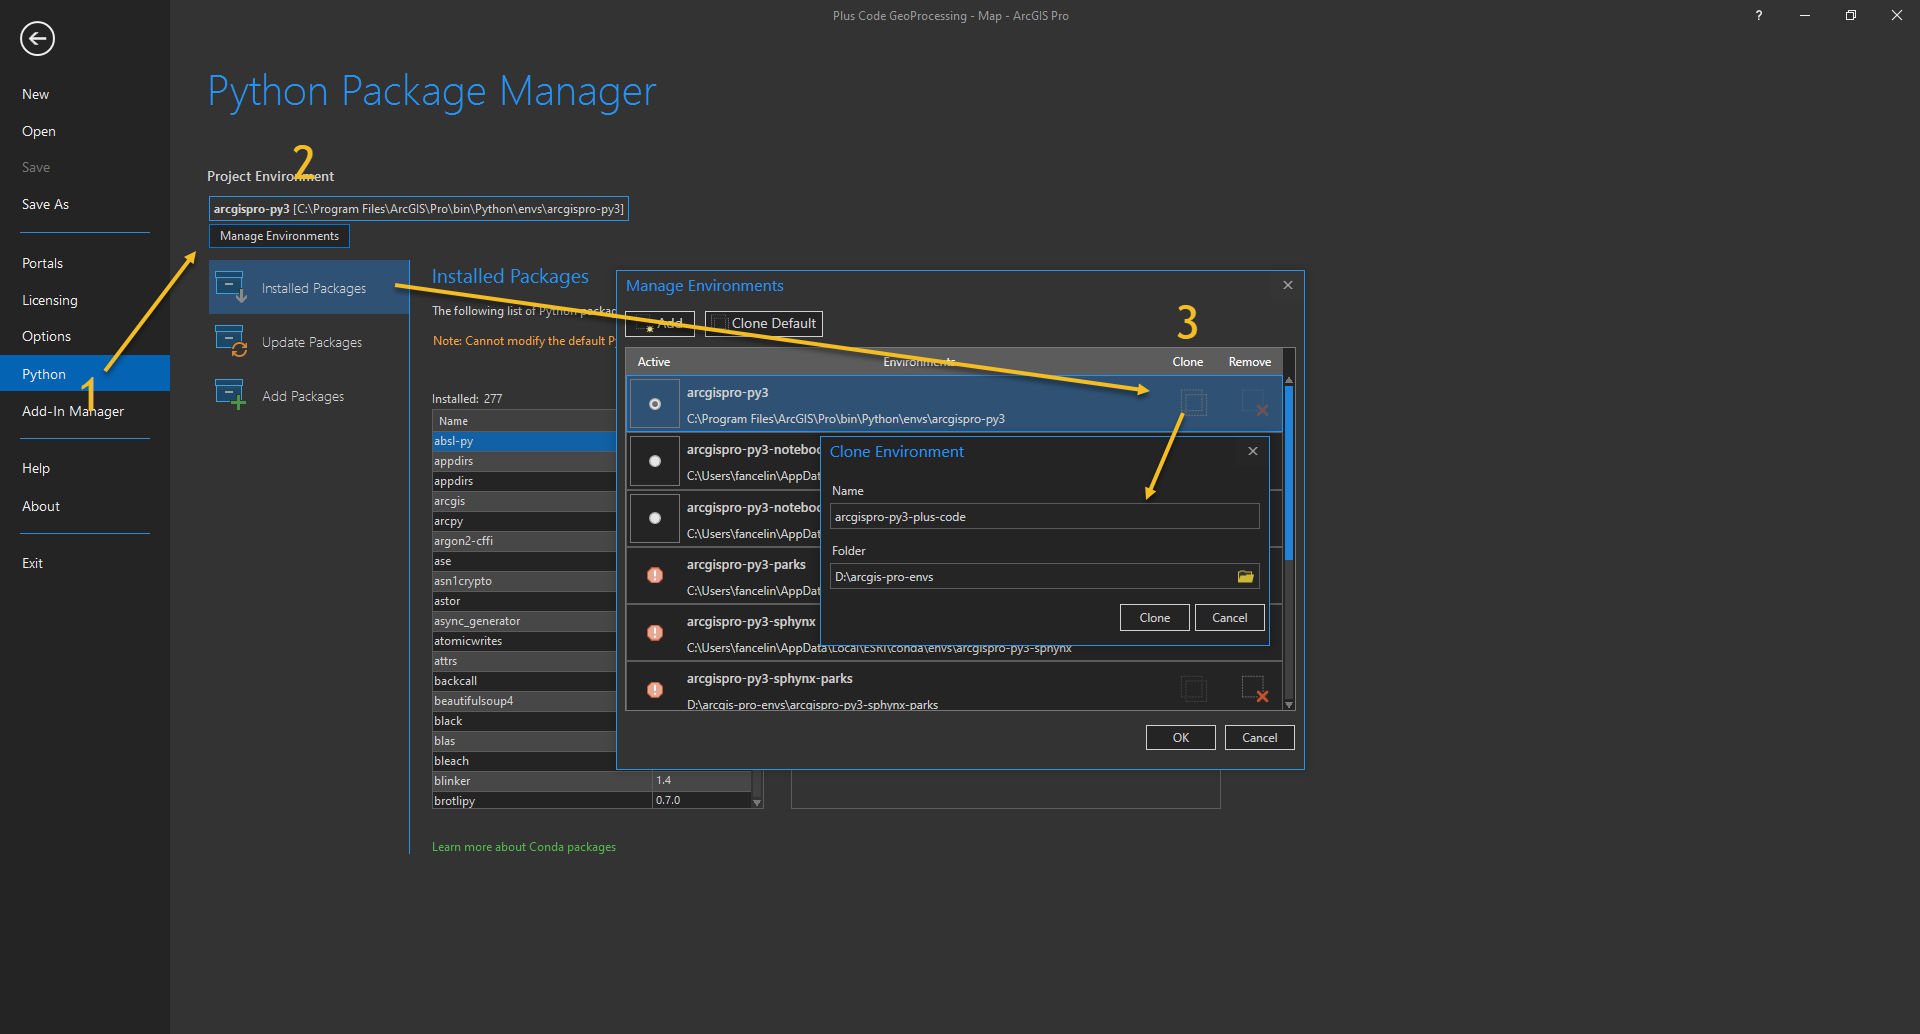Click the Clone Default button
Viewport: 1920px width, 1034px height.
click(x=764, y=323)
